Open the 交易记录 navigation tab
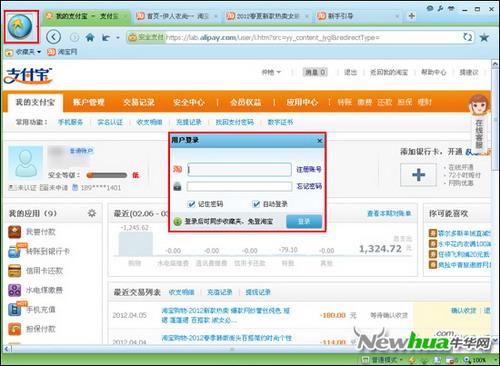Viewport: 500px width, 366px height. 139,102
